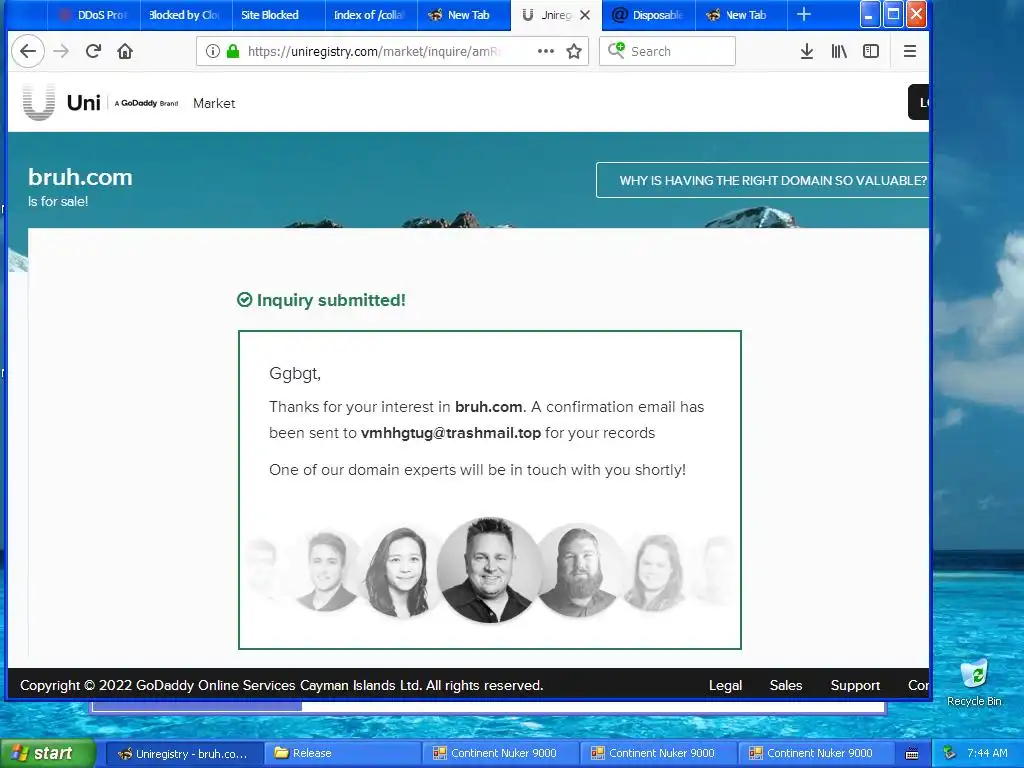Viewport: 1024px width, 768px height.
Task: Close the Uniregistry tab
Action: point(585,15)
